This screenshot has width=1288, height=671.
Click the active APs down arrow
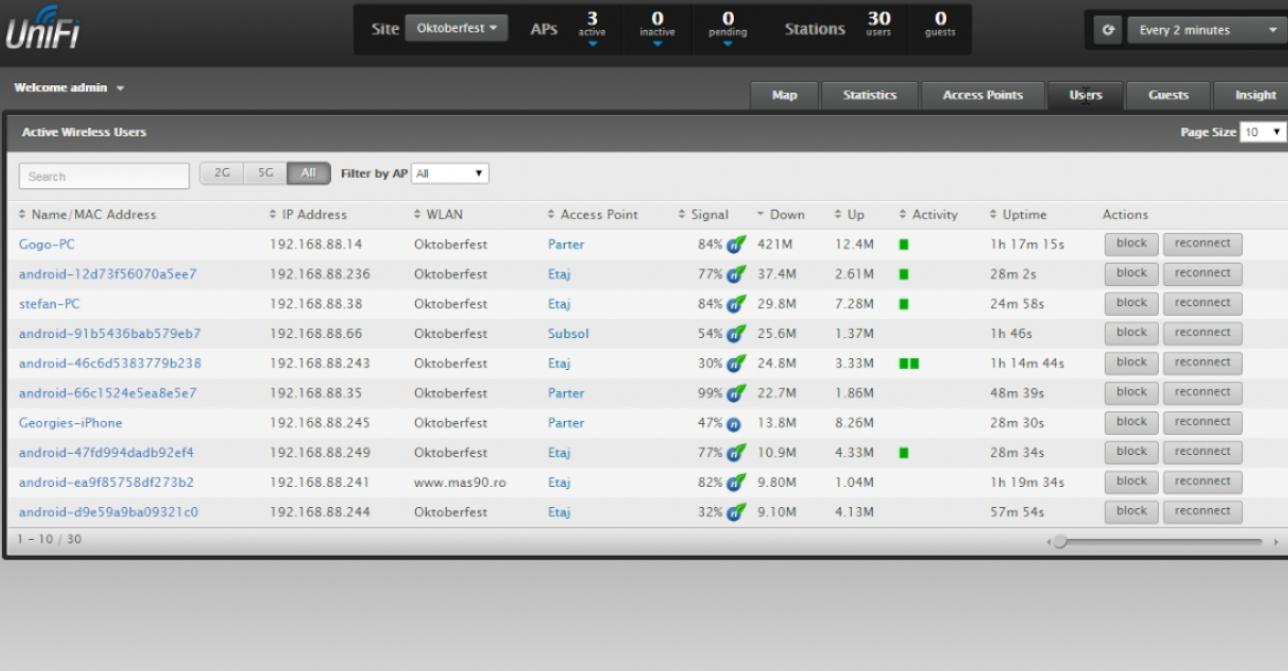click(x=591, y=43)
